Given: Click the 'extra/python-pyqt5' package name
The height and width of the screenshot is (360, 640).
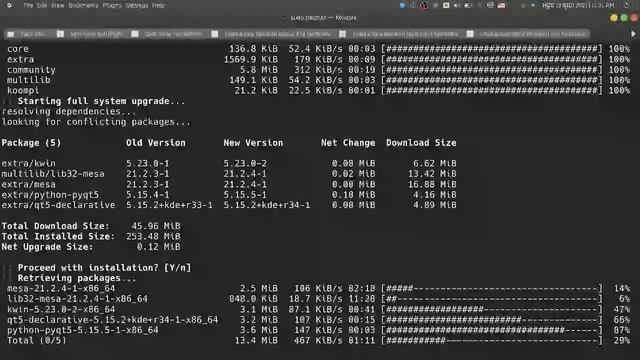Looking at the screenshot, I should pyautogui.click(x=50, y=195).
